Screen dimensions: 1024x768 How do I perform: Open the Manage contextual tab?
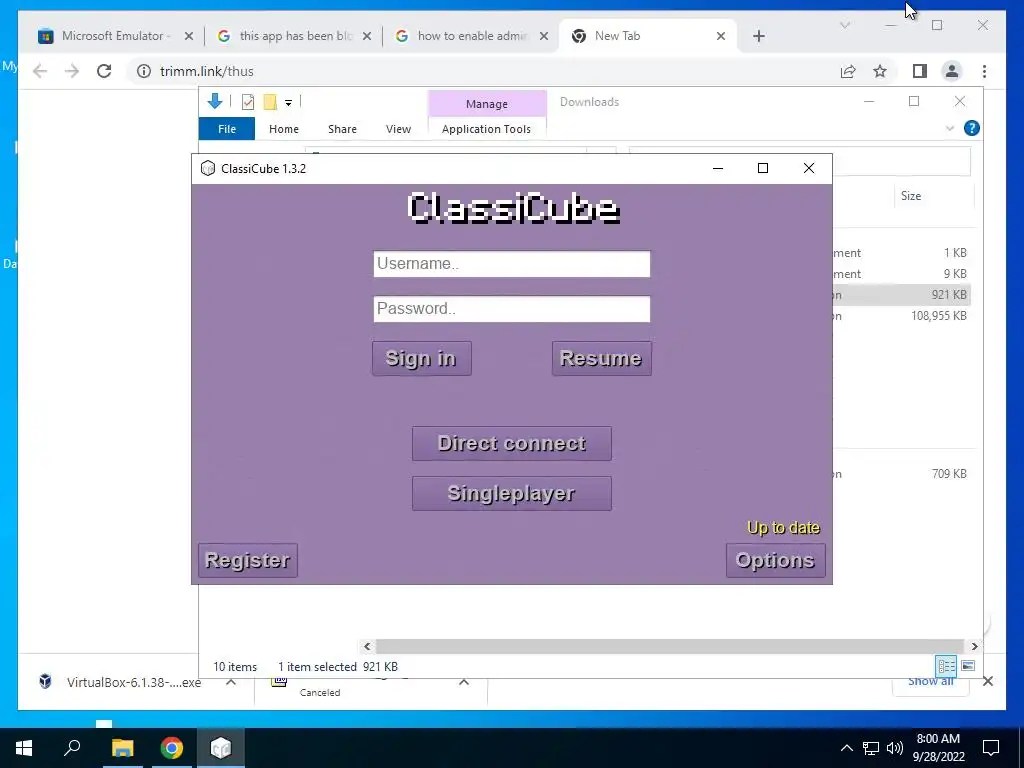pyautogui.click(x=487, y=104)
